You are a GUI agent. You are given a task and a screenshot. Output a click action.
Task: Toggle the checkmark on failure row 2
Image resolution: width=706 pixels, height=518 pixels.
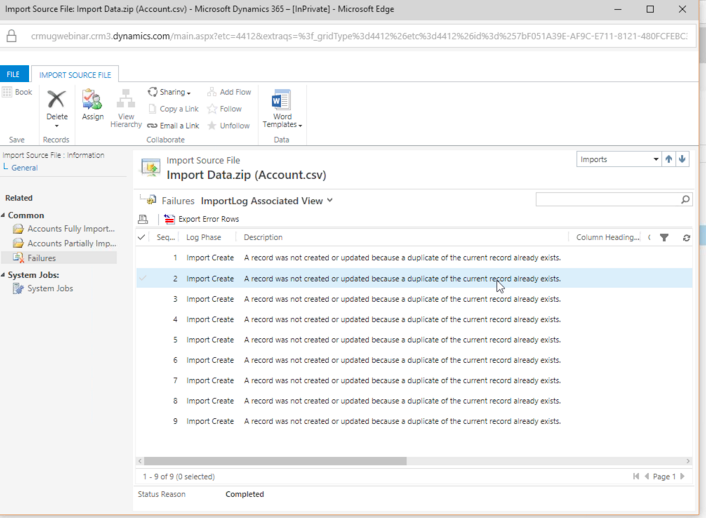142,278
